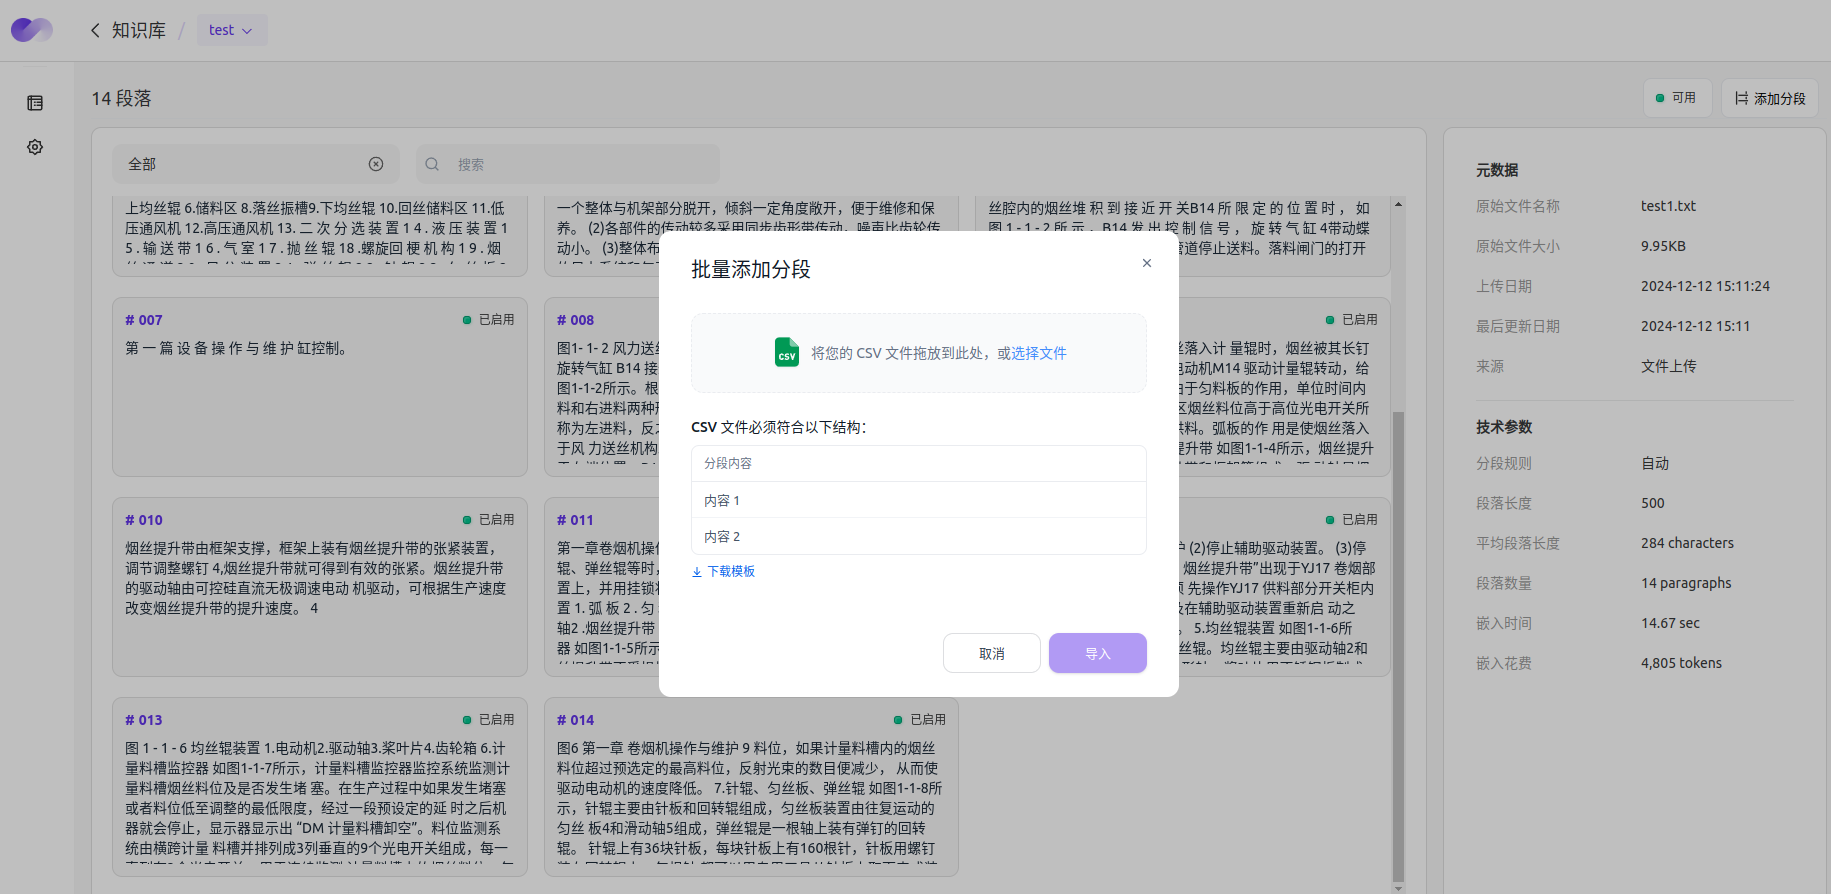Screen dimensions: 1831x894
Task: Click the CSV file icon in drop zone
Action: click(x=787, y=352)
